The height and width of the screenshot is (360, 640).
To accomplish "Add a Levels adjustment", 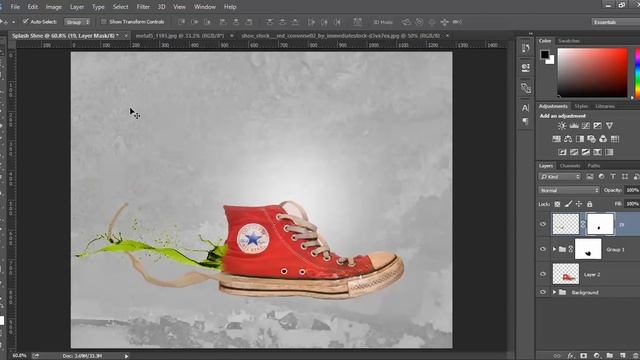I will 574,126.
